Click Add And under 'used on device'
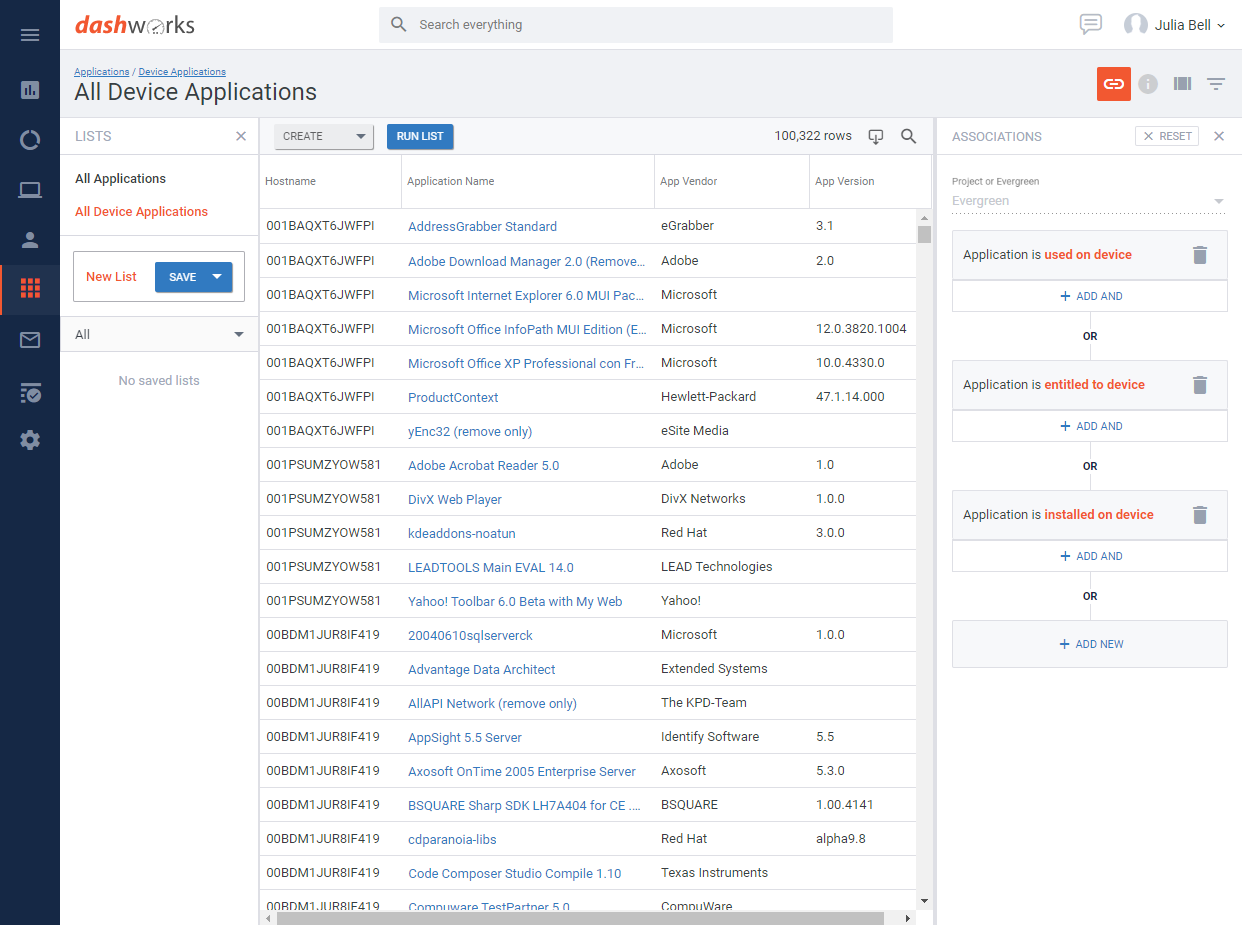1242x925 pixels. 1090,296
